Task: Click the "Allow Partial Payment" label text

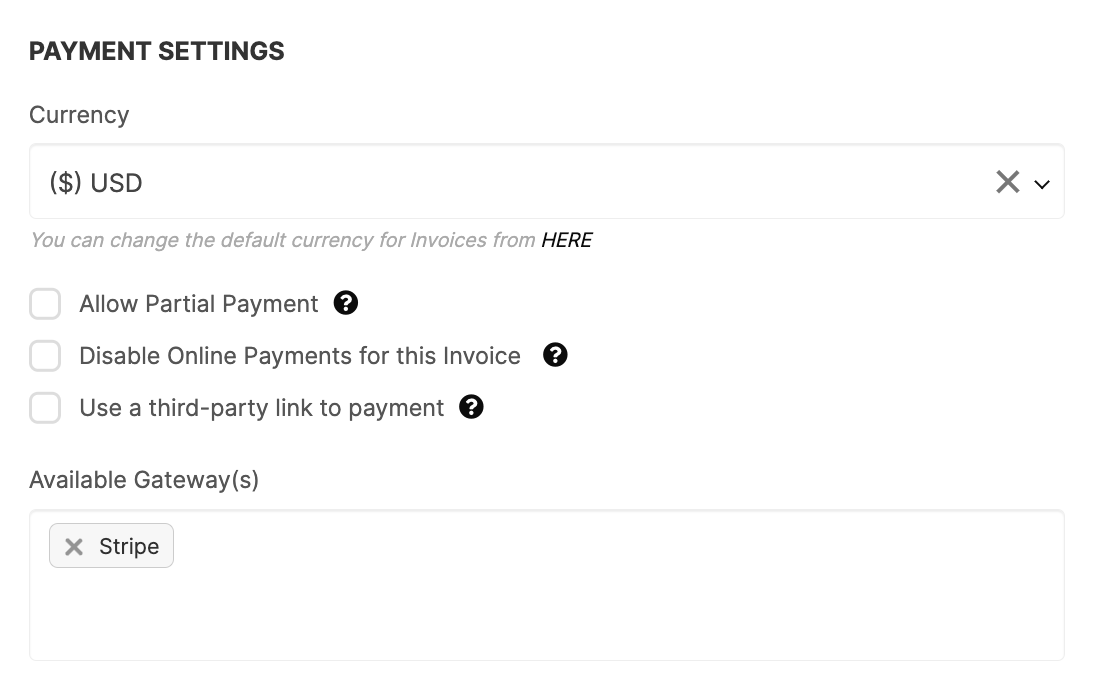Action: (199, 304)
